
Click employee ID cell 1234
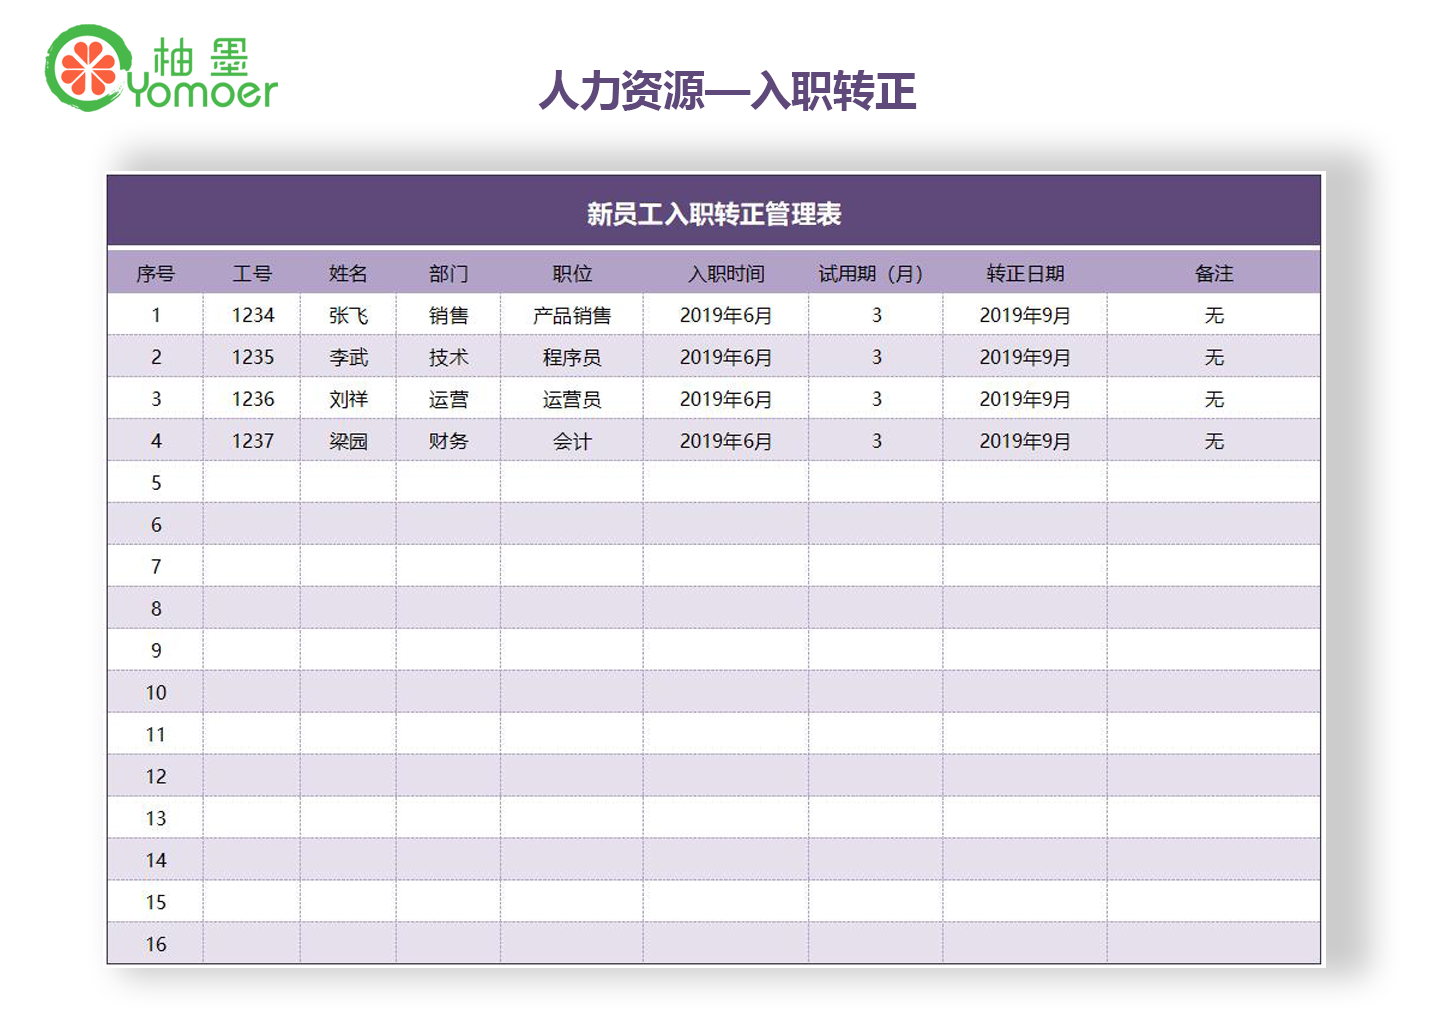pyautogui.click(x=253, y=315)
